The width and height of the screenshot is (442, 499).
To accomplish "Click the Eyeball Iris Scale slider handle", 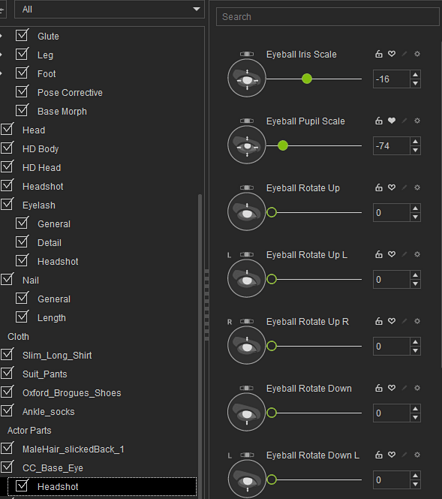I will click(x=307, y=79).
